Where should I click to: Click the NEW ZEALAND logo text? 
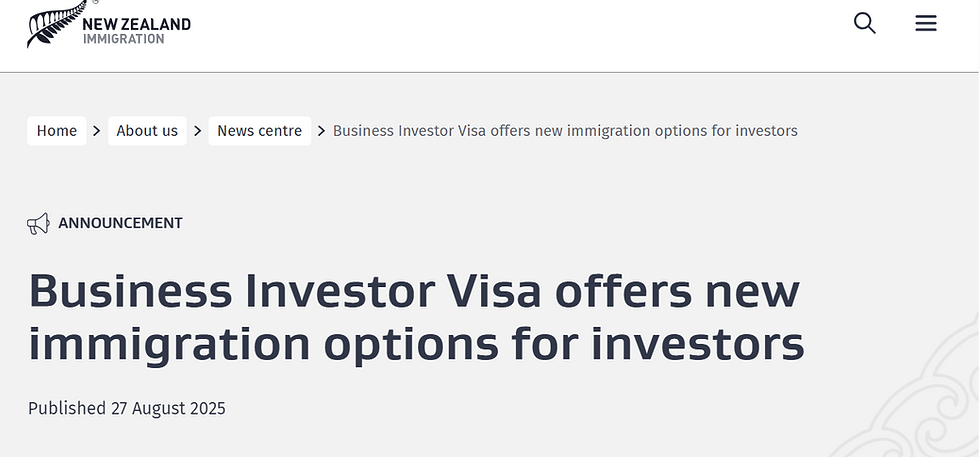137,23
